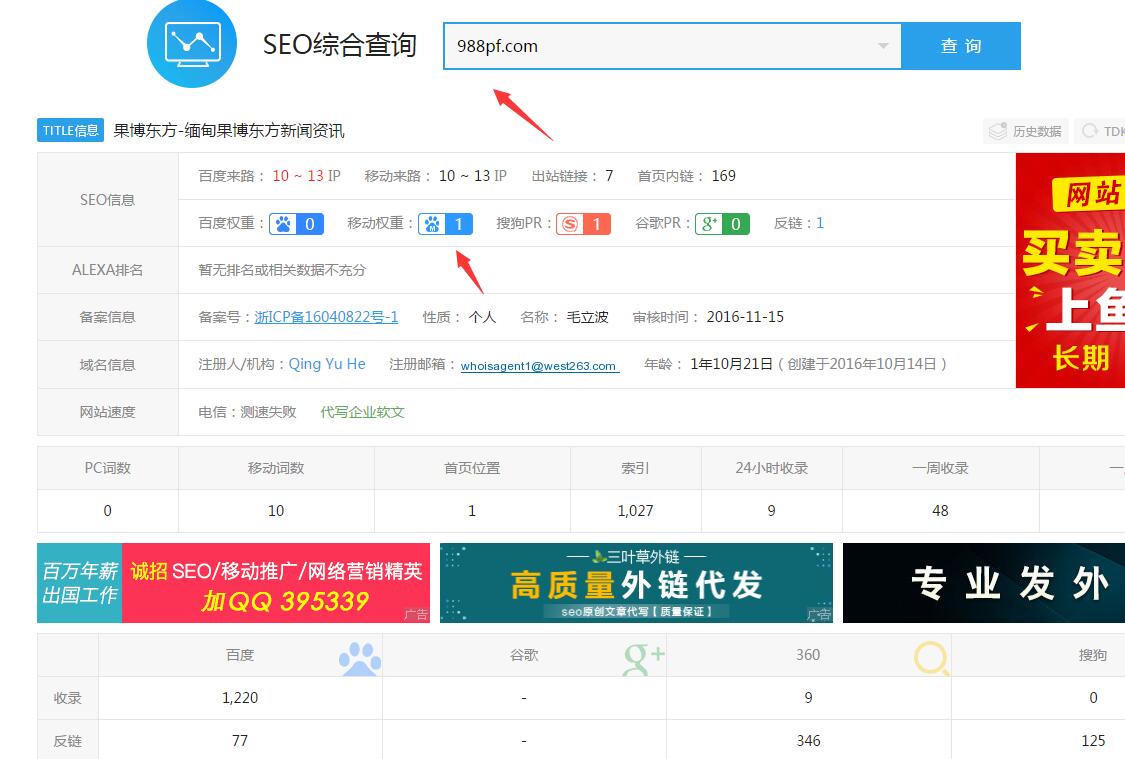The image size is (1125, 759).
Task: Click the 查询 query button
Action: click(x=961, y=46)
